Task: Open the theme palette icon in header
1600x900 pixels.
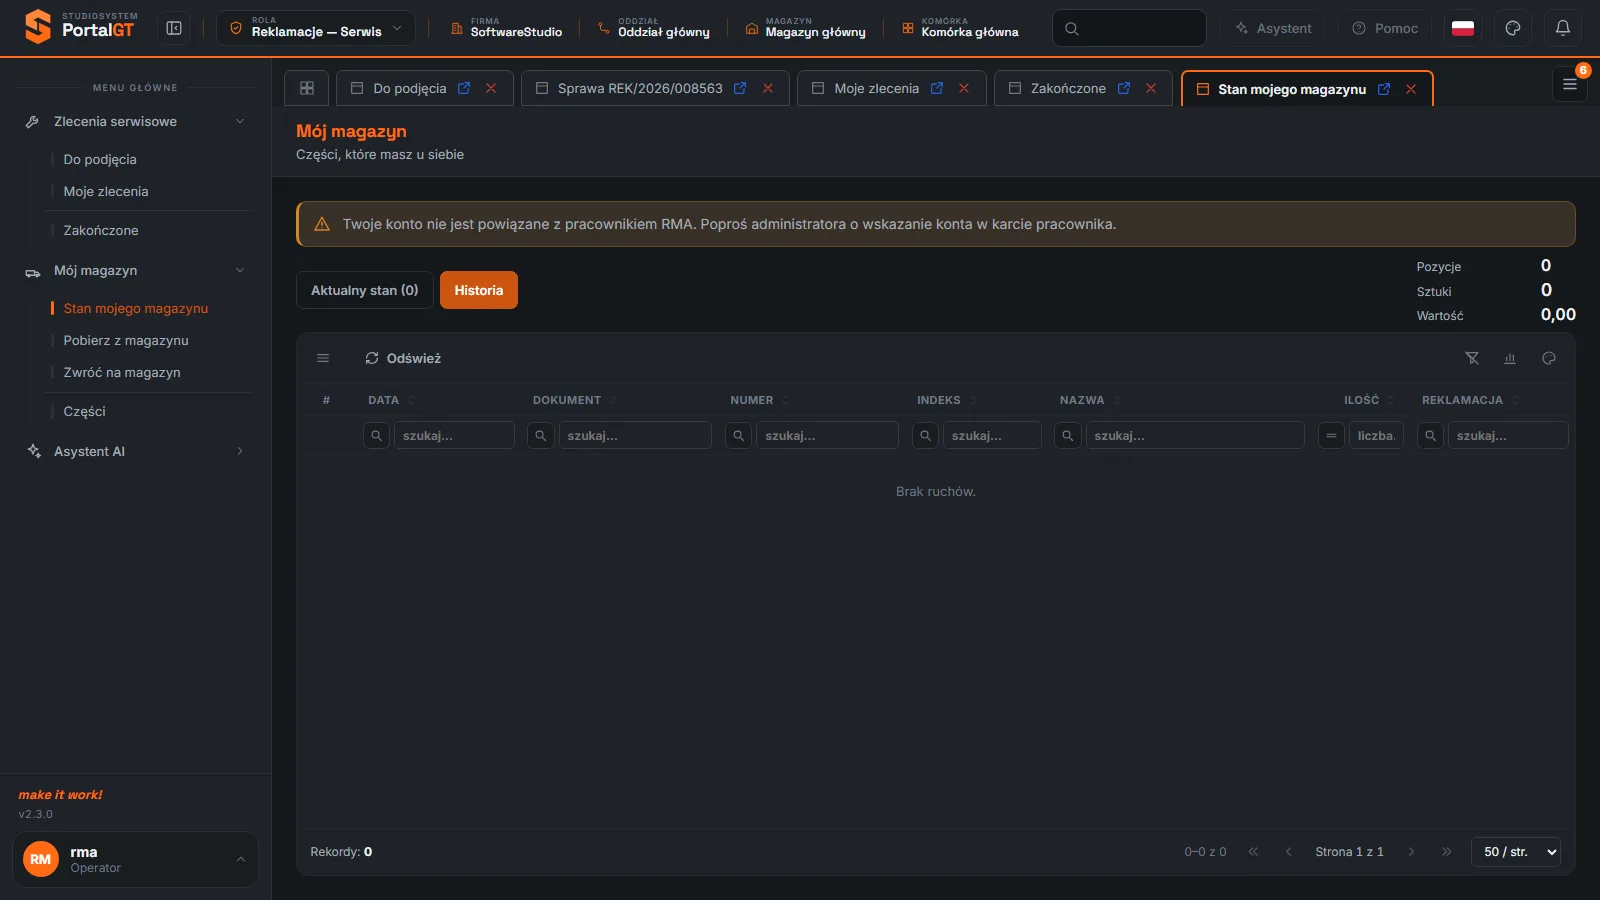Action: [1513, 28]
